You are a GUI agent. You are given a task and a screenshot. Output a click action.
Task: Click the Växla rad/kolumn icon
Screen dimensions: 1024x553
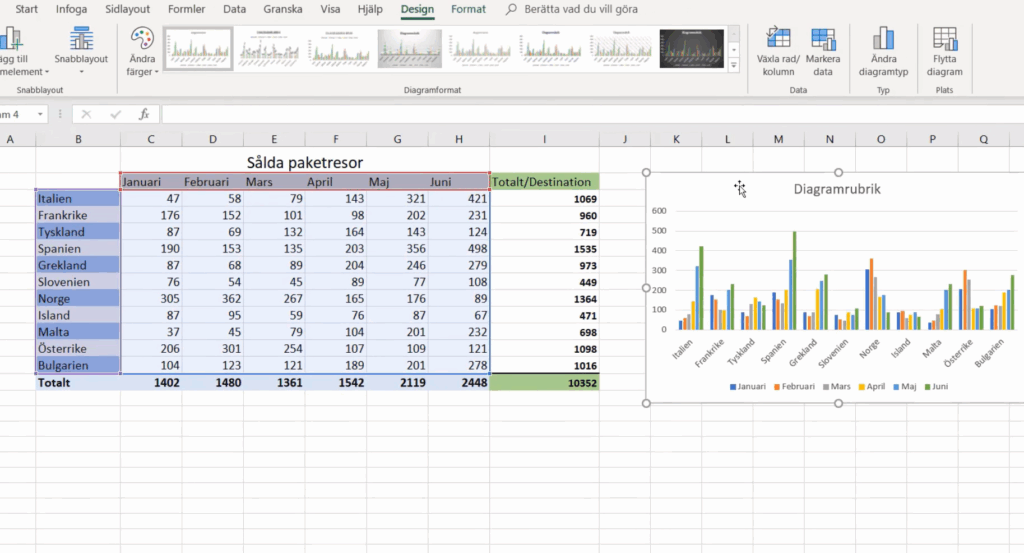coord(777,39)
